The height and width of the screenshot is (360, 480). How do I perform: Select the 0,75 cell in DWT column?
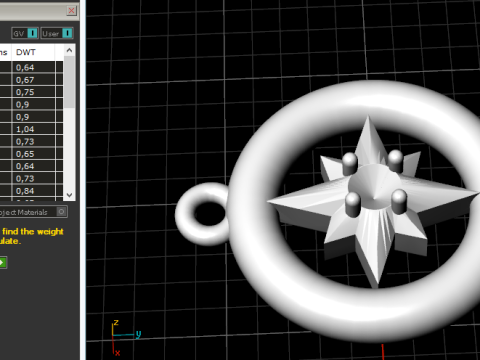pos(33,92)
